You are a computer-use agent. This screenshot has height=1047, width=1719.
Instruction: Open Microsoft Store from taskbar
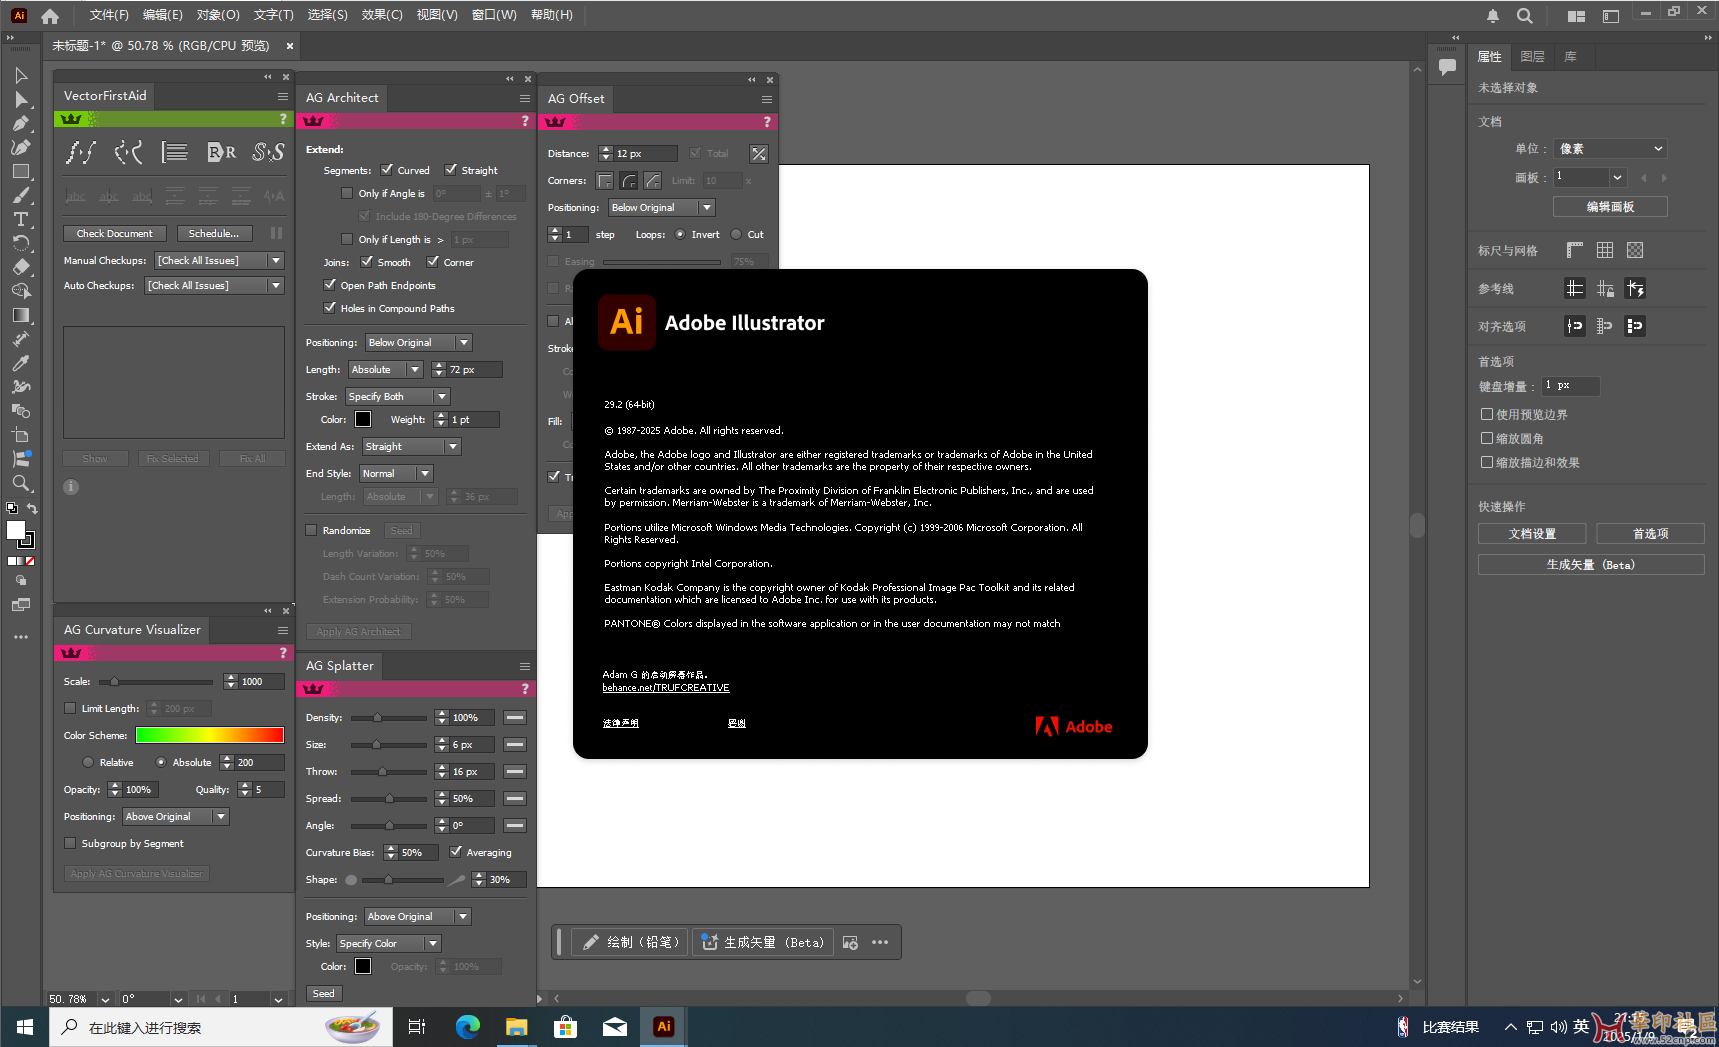coord(565,1026)
